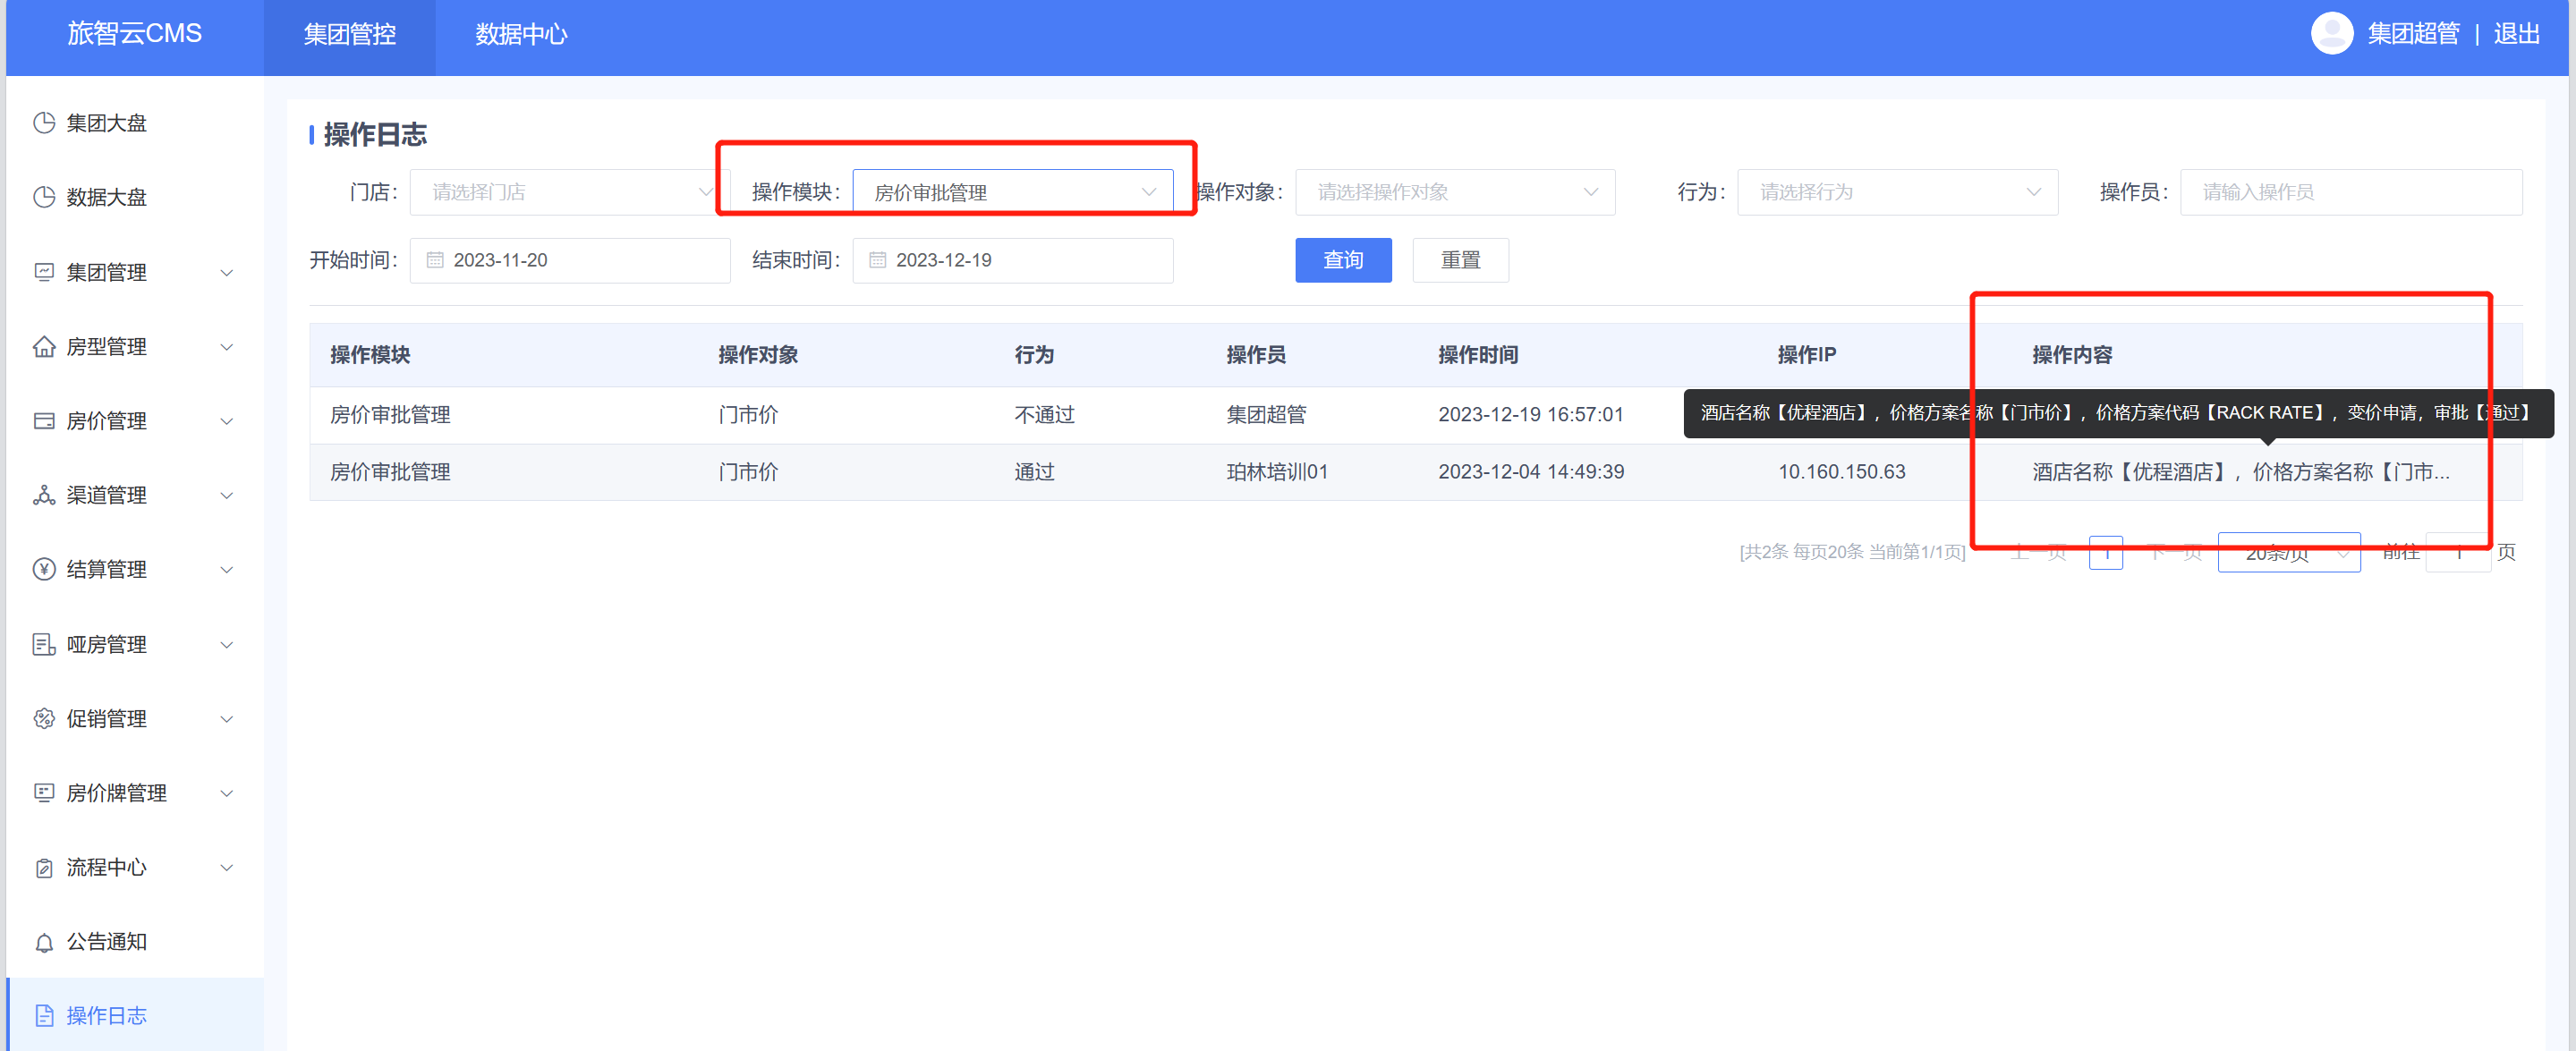Click the 结算管理 yen icon
Viewport: 2576px width, 1051px height.
tap(44, 569)
